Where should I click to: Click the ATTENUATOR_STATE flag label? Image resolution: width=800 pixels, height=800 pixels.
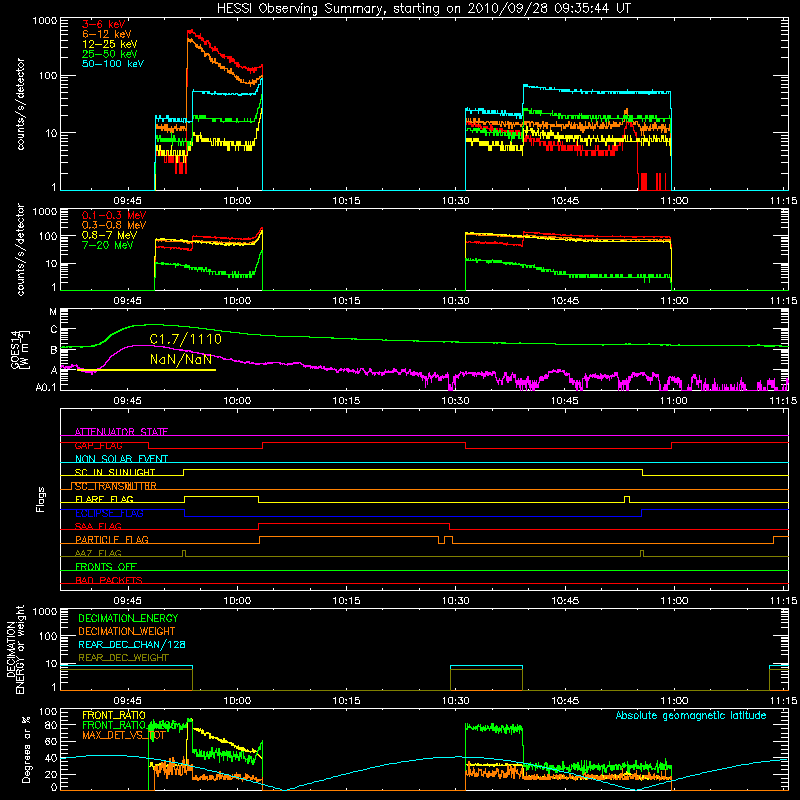(x=121, y=432)
